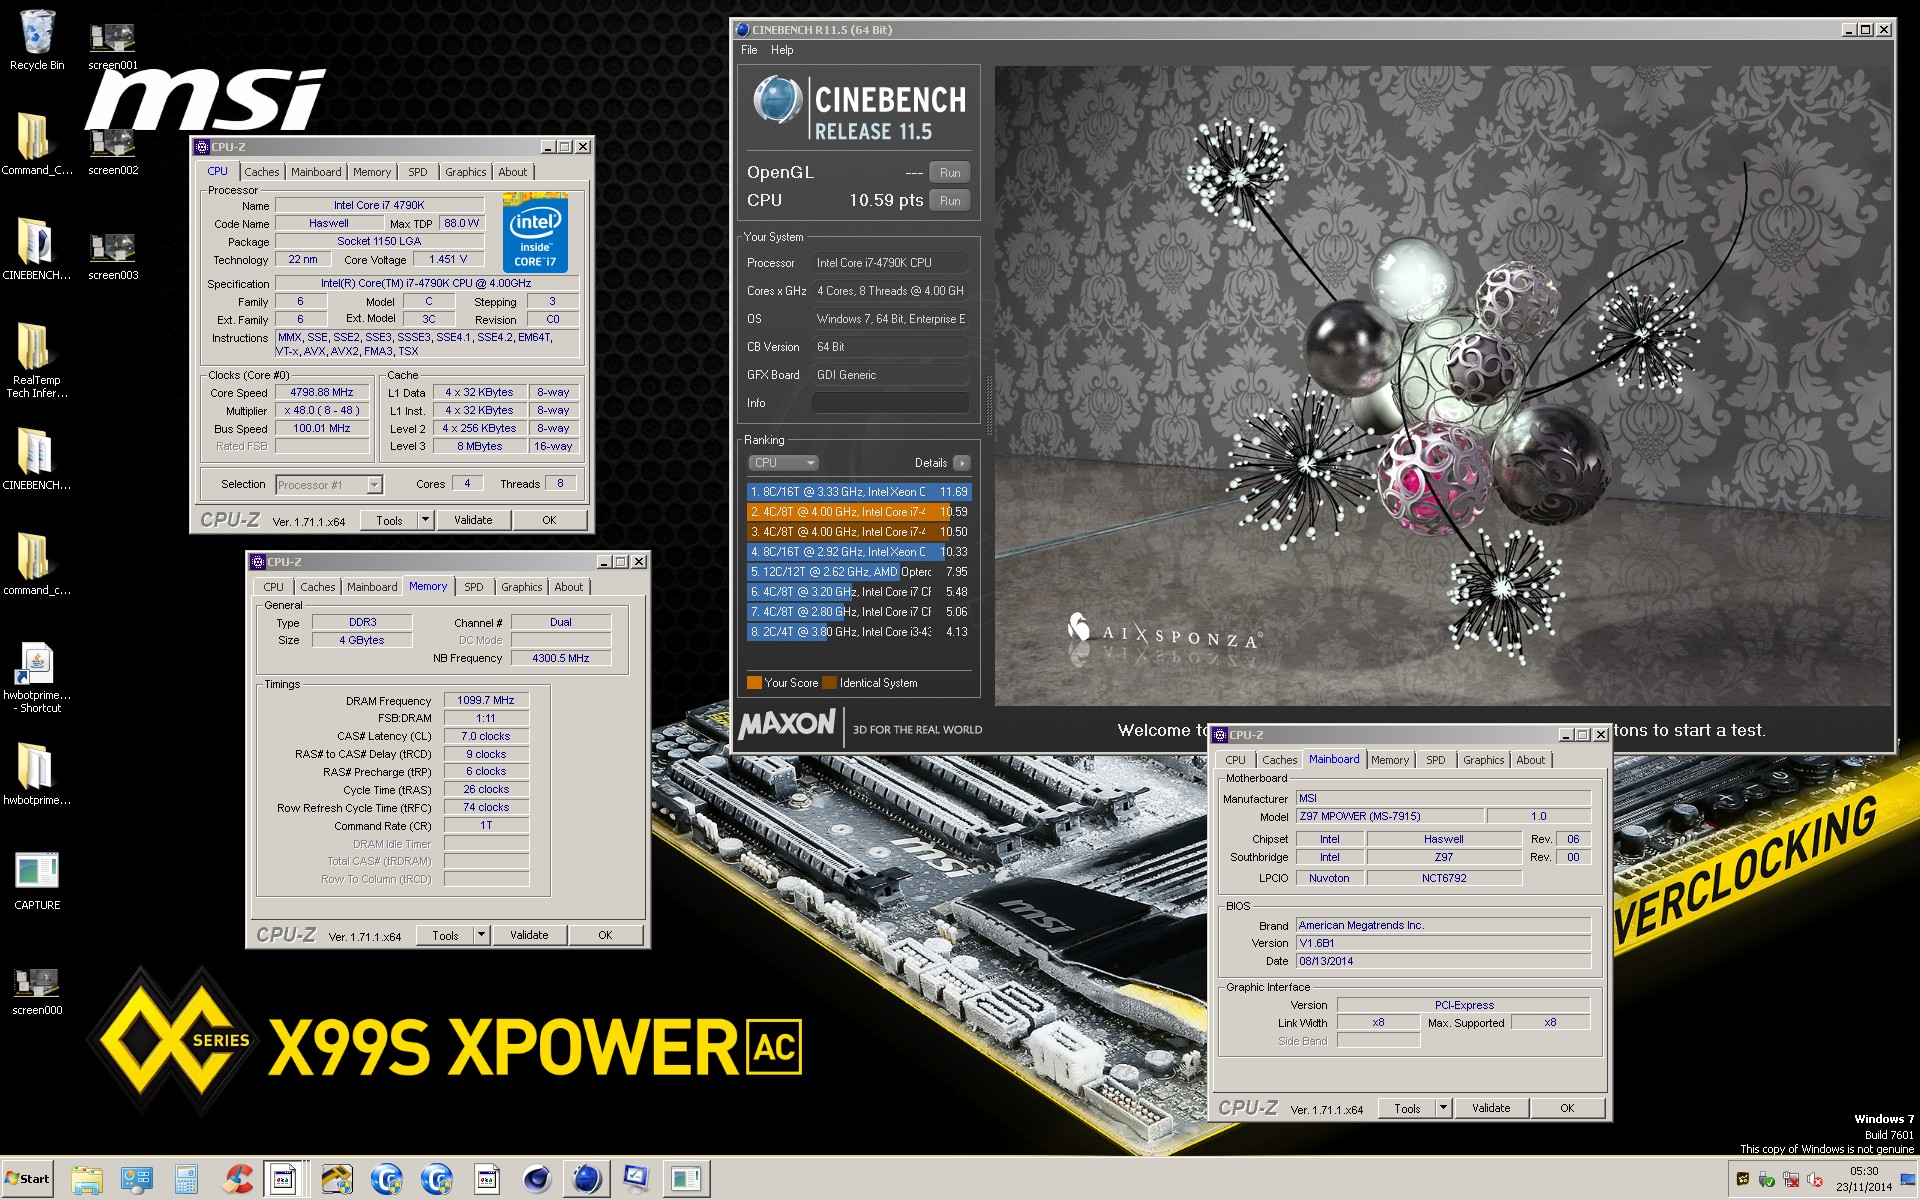Open the CAPTURE desktop icon
1920x1200 pixels.
coord(37,880)
